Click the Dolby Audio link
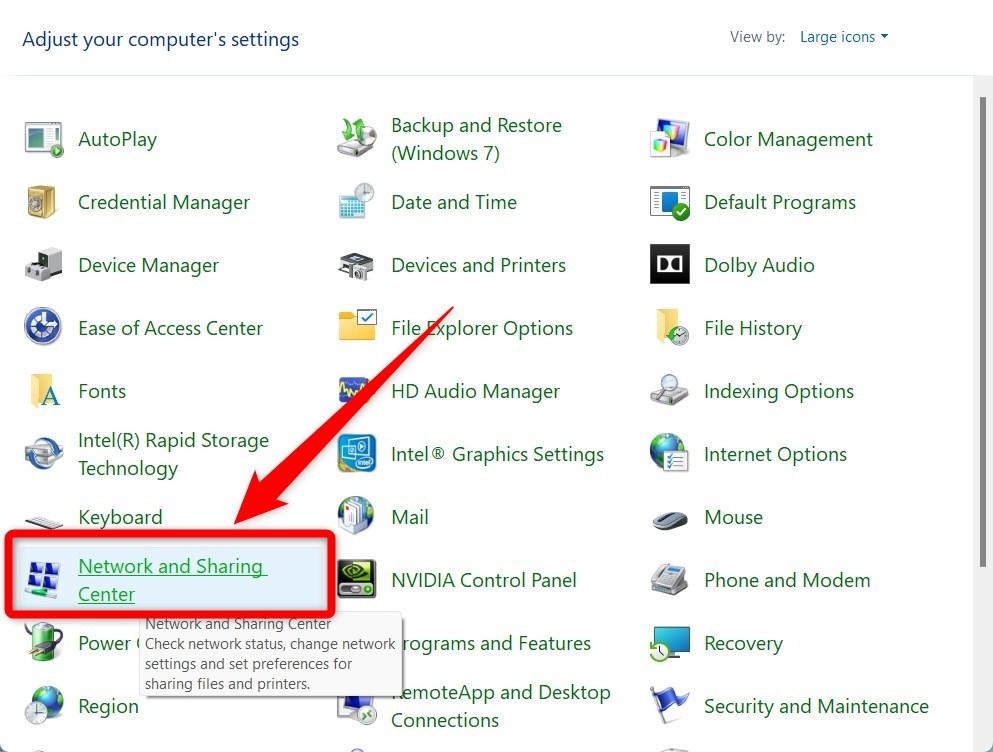The image size is (993, 752). pyautogui.click(x=759, y=265)
